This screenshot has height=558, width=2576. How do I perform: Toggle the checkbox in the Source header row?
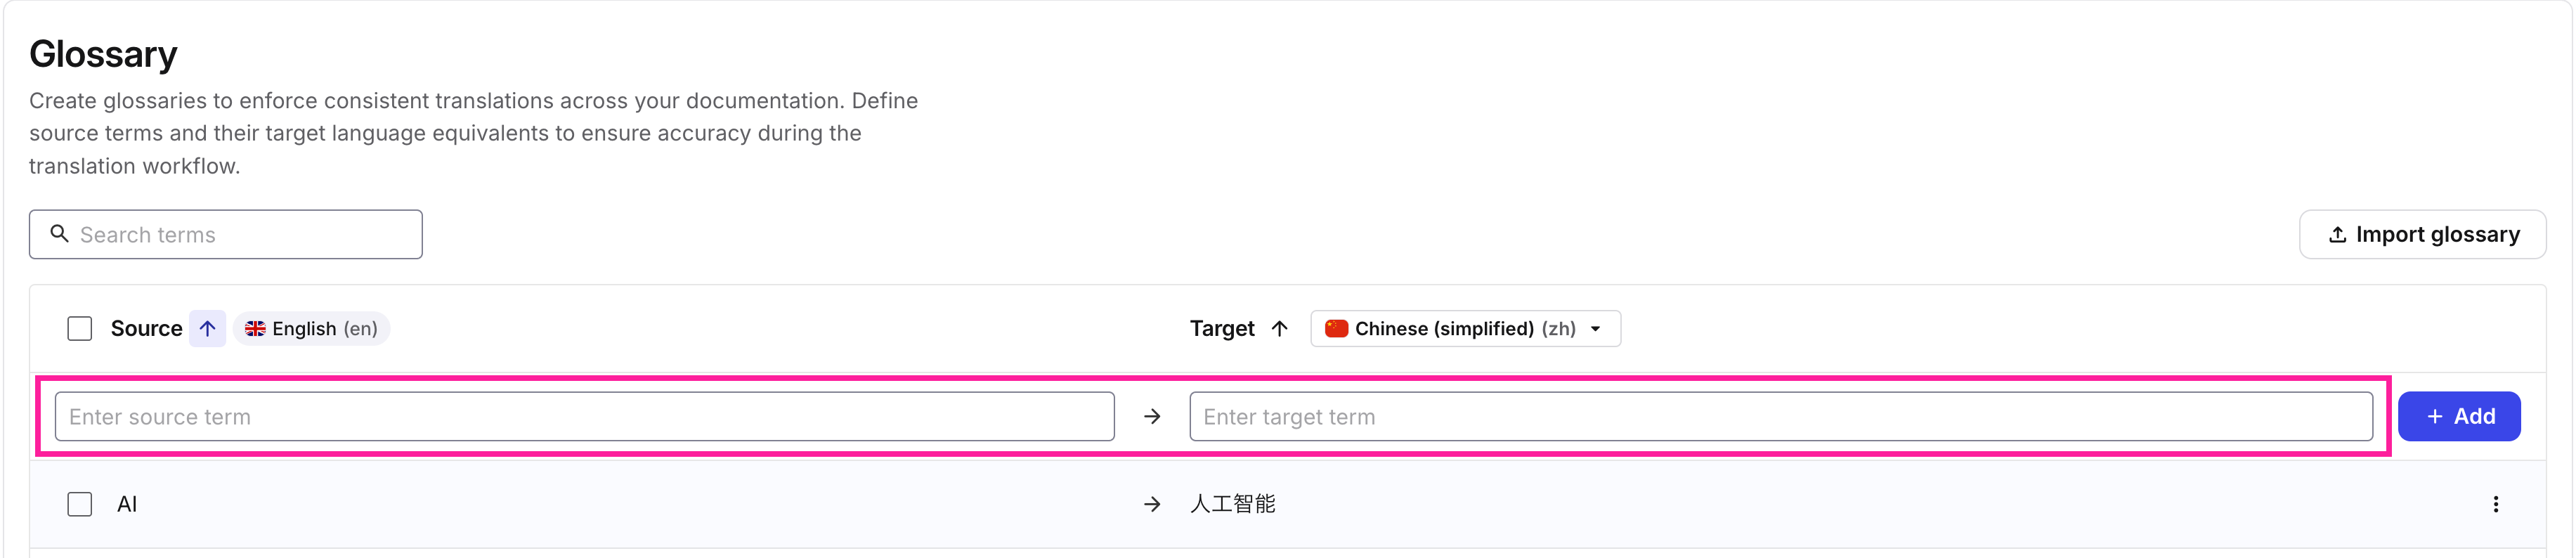[79, 328]
